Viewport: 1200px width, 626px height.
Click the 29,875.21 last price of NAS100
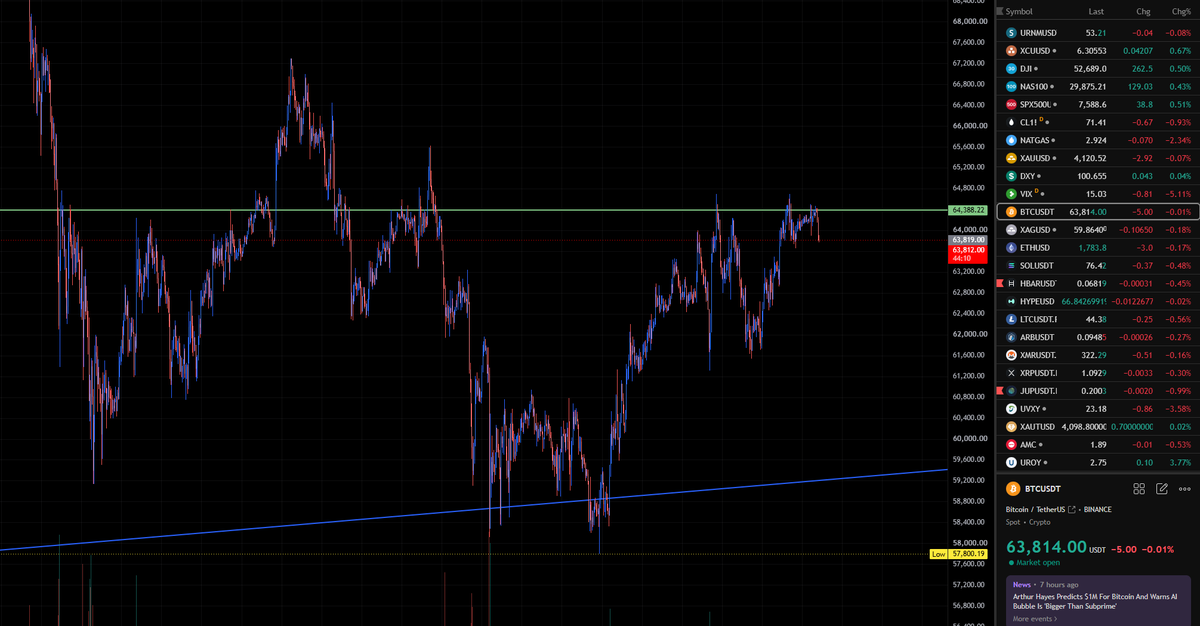tap(1088, 87)
